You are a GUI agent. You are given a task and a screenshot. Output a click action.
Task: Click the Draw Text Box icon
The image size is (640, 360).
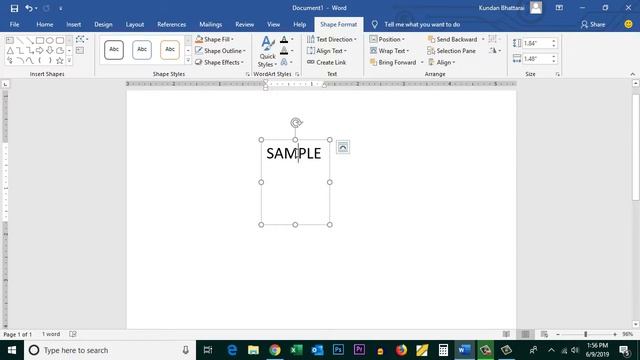coord(80,51)
